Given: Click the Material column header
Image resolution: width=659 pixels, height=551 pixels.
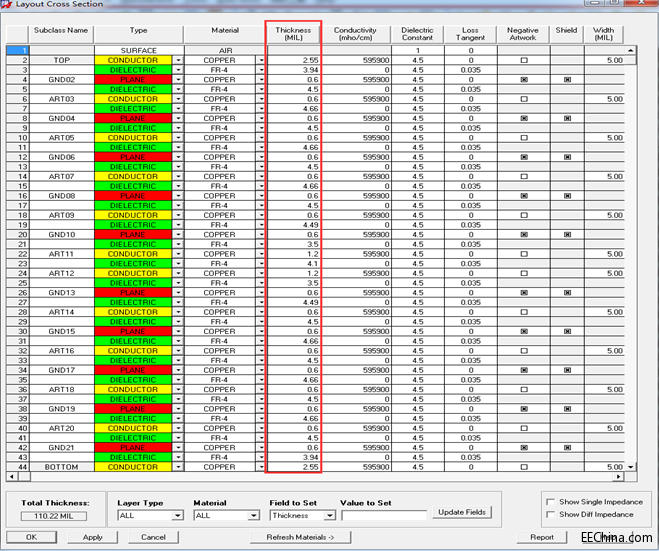Looking at the screenshot, I should pyautogui.click(x=225, y=34).
